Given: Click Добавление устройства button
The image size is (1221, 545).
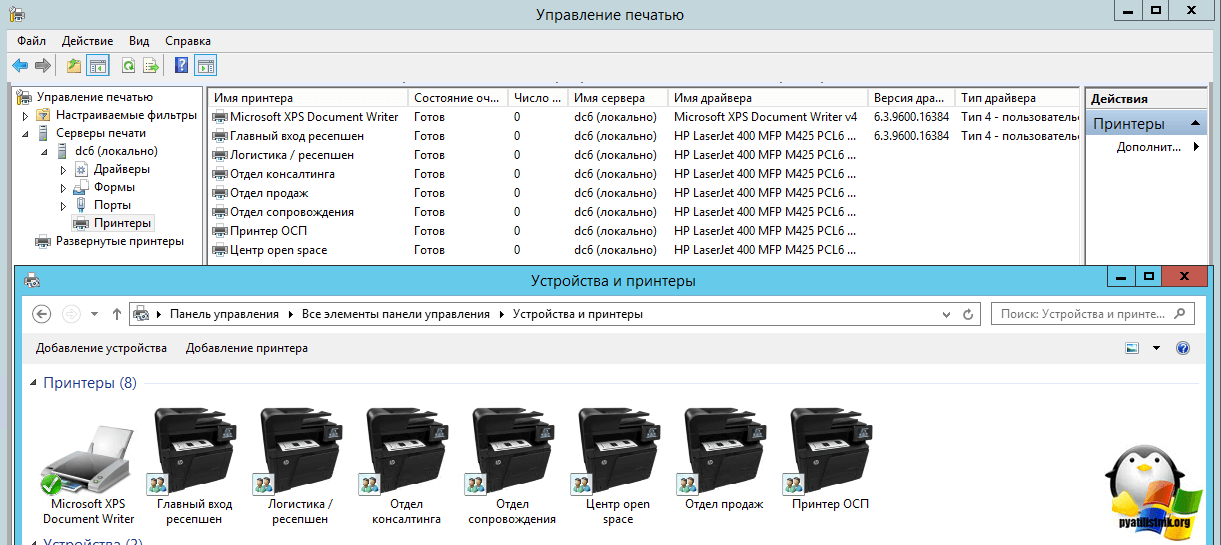Looking at the screenshot, I should click(x=101, y=348).
